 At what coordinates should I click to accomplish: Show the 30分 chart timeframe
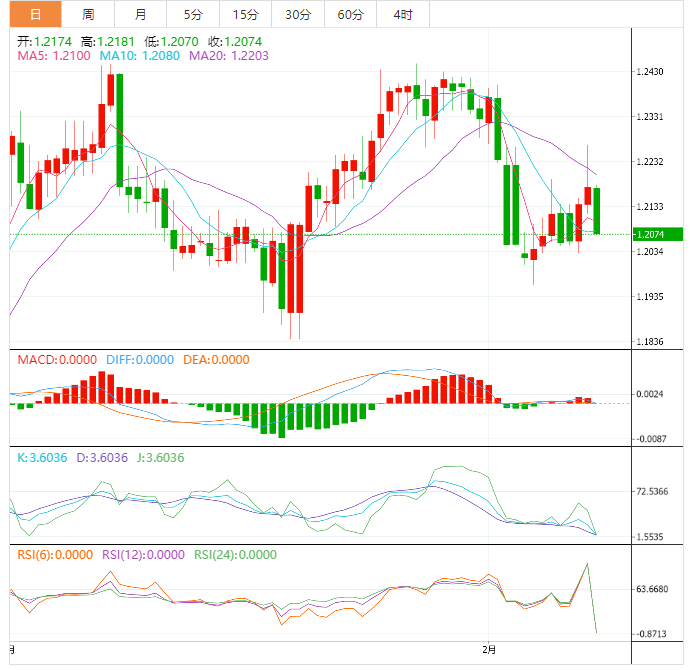[x=297, y=14]
